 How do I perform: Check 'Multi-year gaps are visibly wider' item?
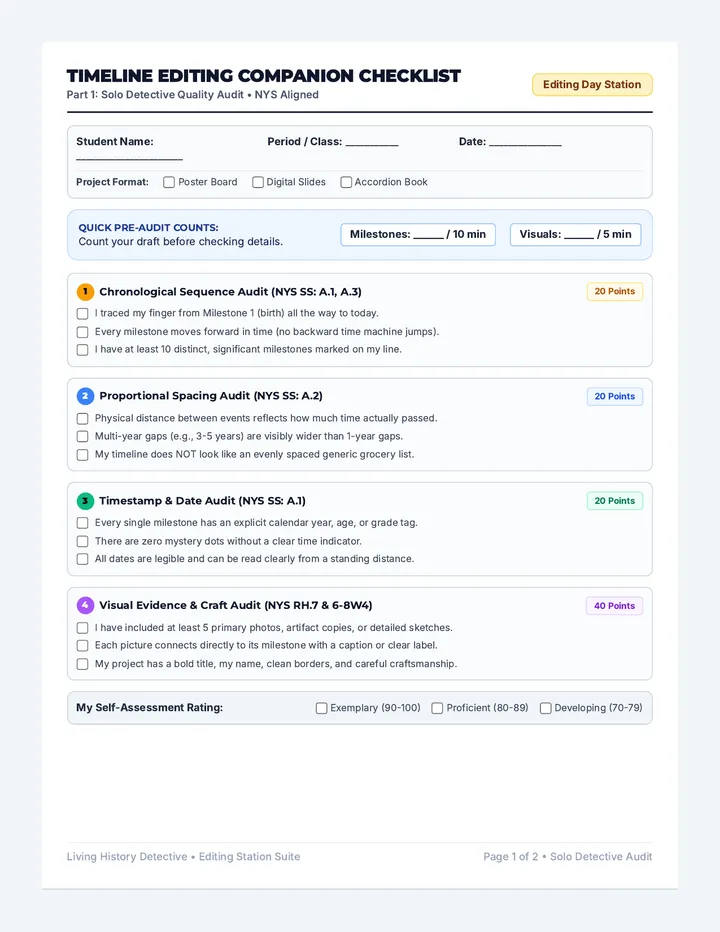pos(83,436)
